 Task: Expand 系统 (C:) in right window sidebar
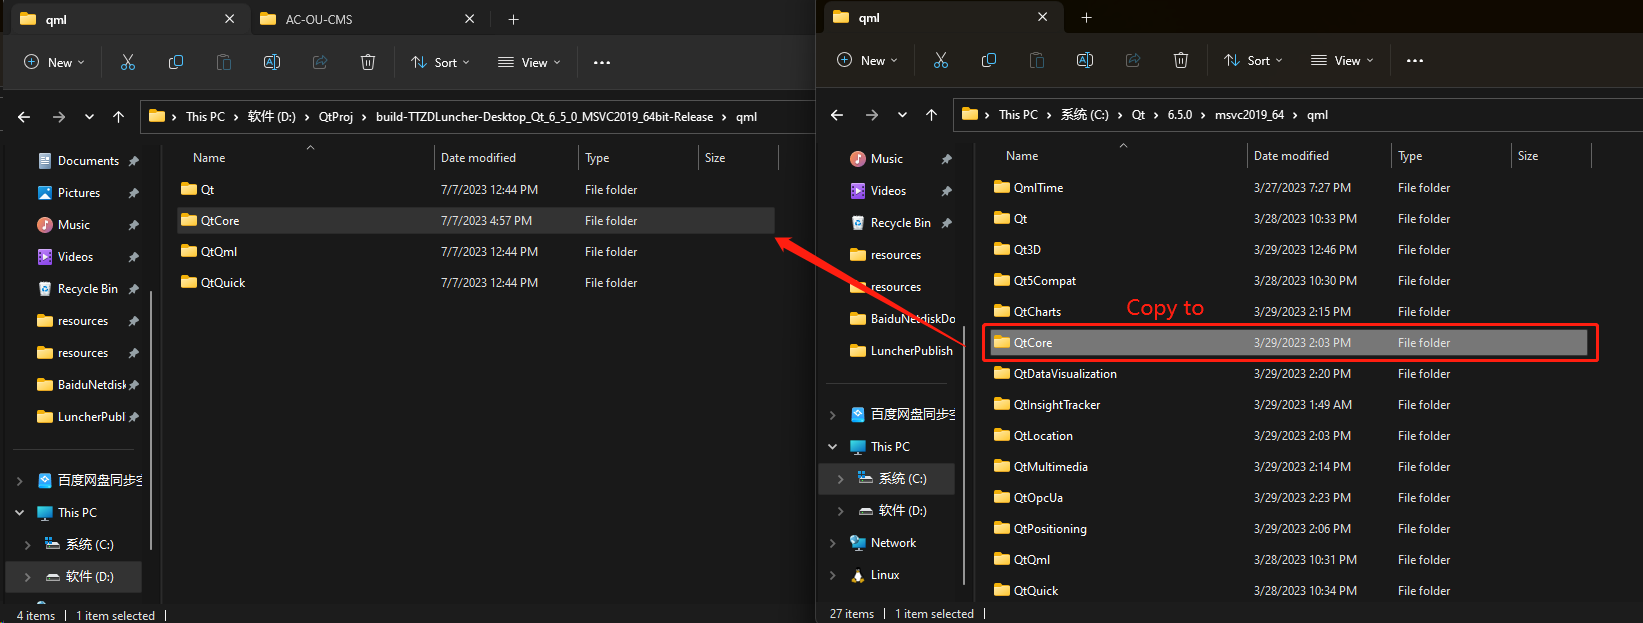840,479
